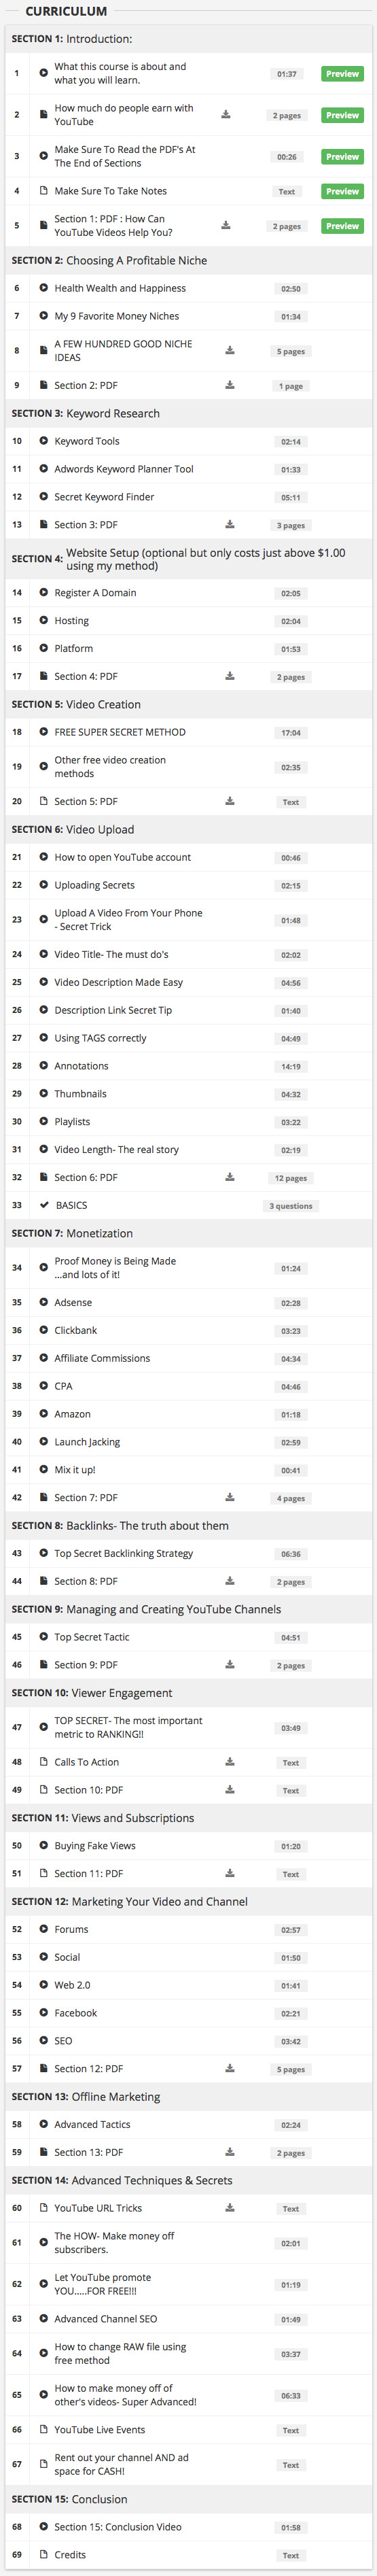Download the 'How much do people earn' PDF
377x2576 pixels.
pyautogui.click(x=226, y=115)
